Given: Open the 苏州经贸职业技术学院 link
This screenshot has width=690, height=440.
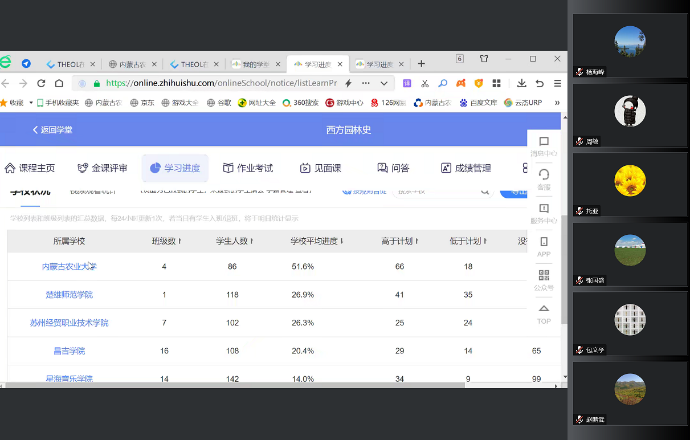Looking at the screenshot, I should [x=70, y=323].
